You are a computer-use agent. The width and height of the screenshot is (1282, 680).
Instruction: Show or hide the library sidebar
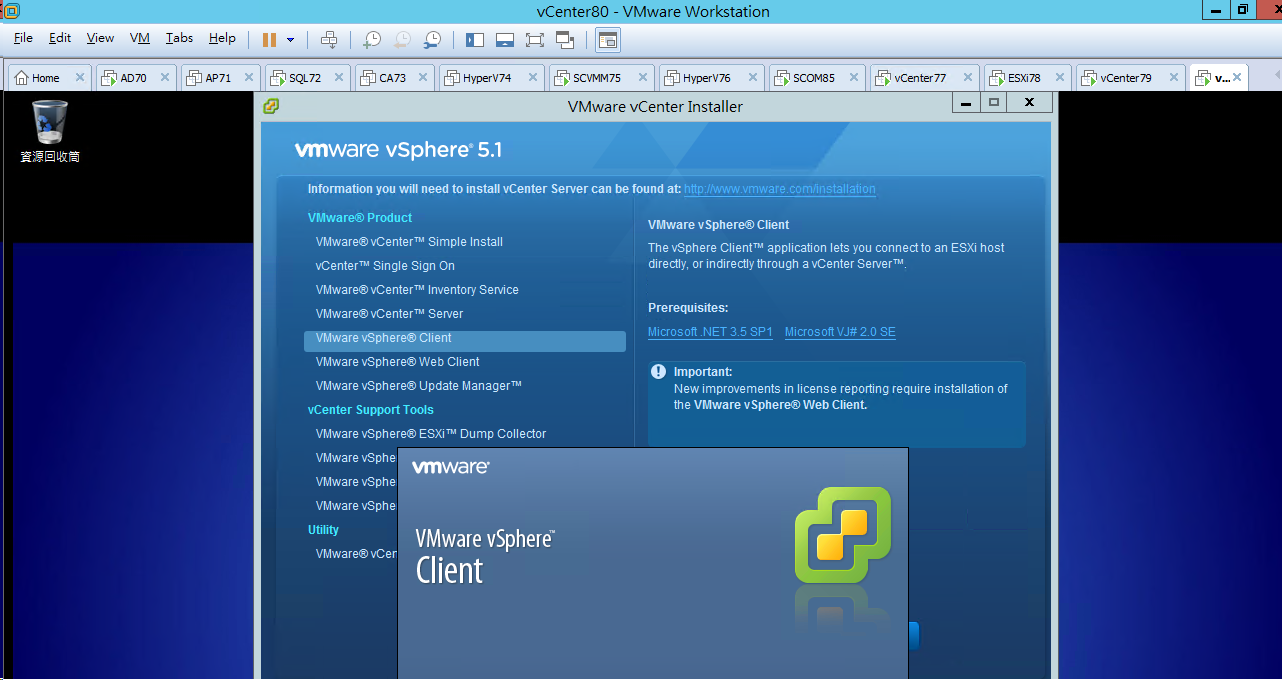[475, 39]
